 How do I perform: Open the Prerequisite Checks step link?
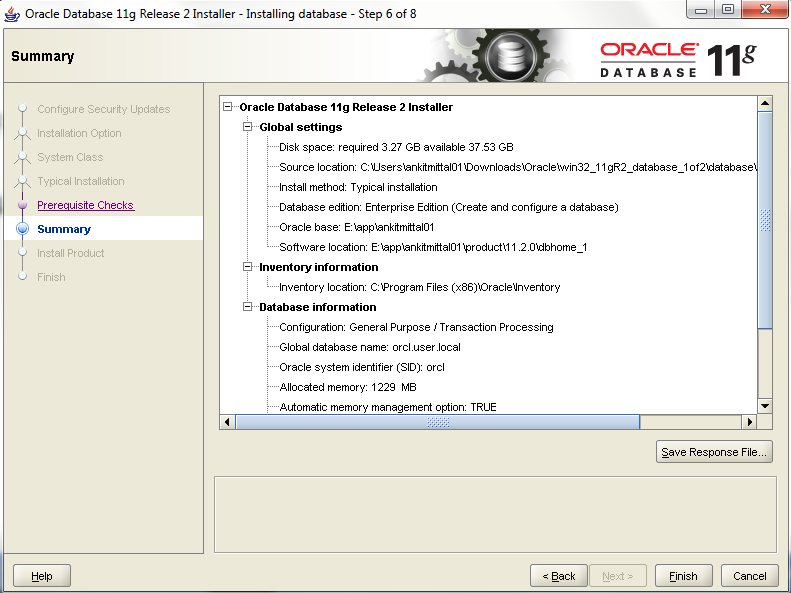click(x=86, y=205)
